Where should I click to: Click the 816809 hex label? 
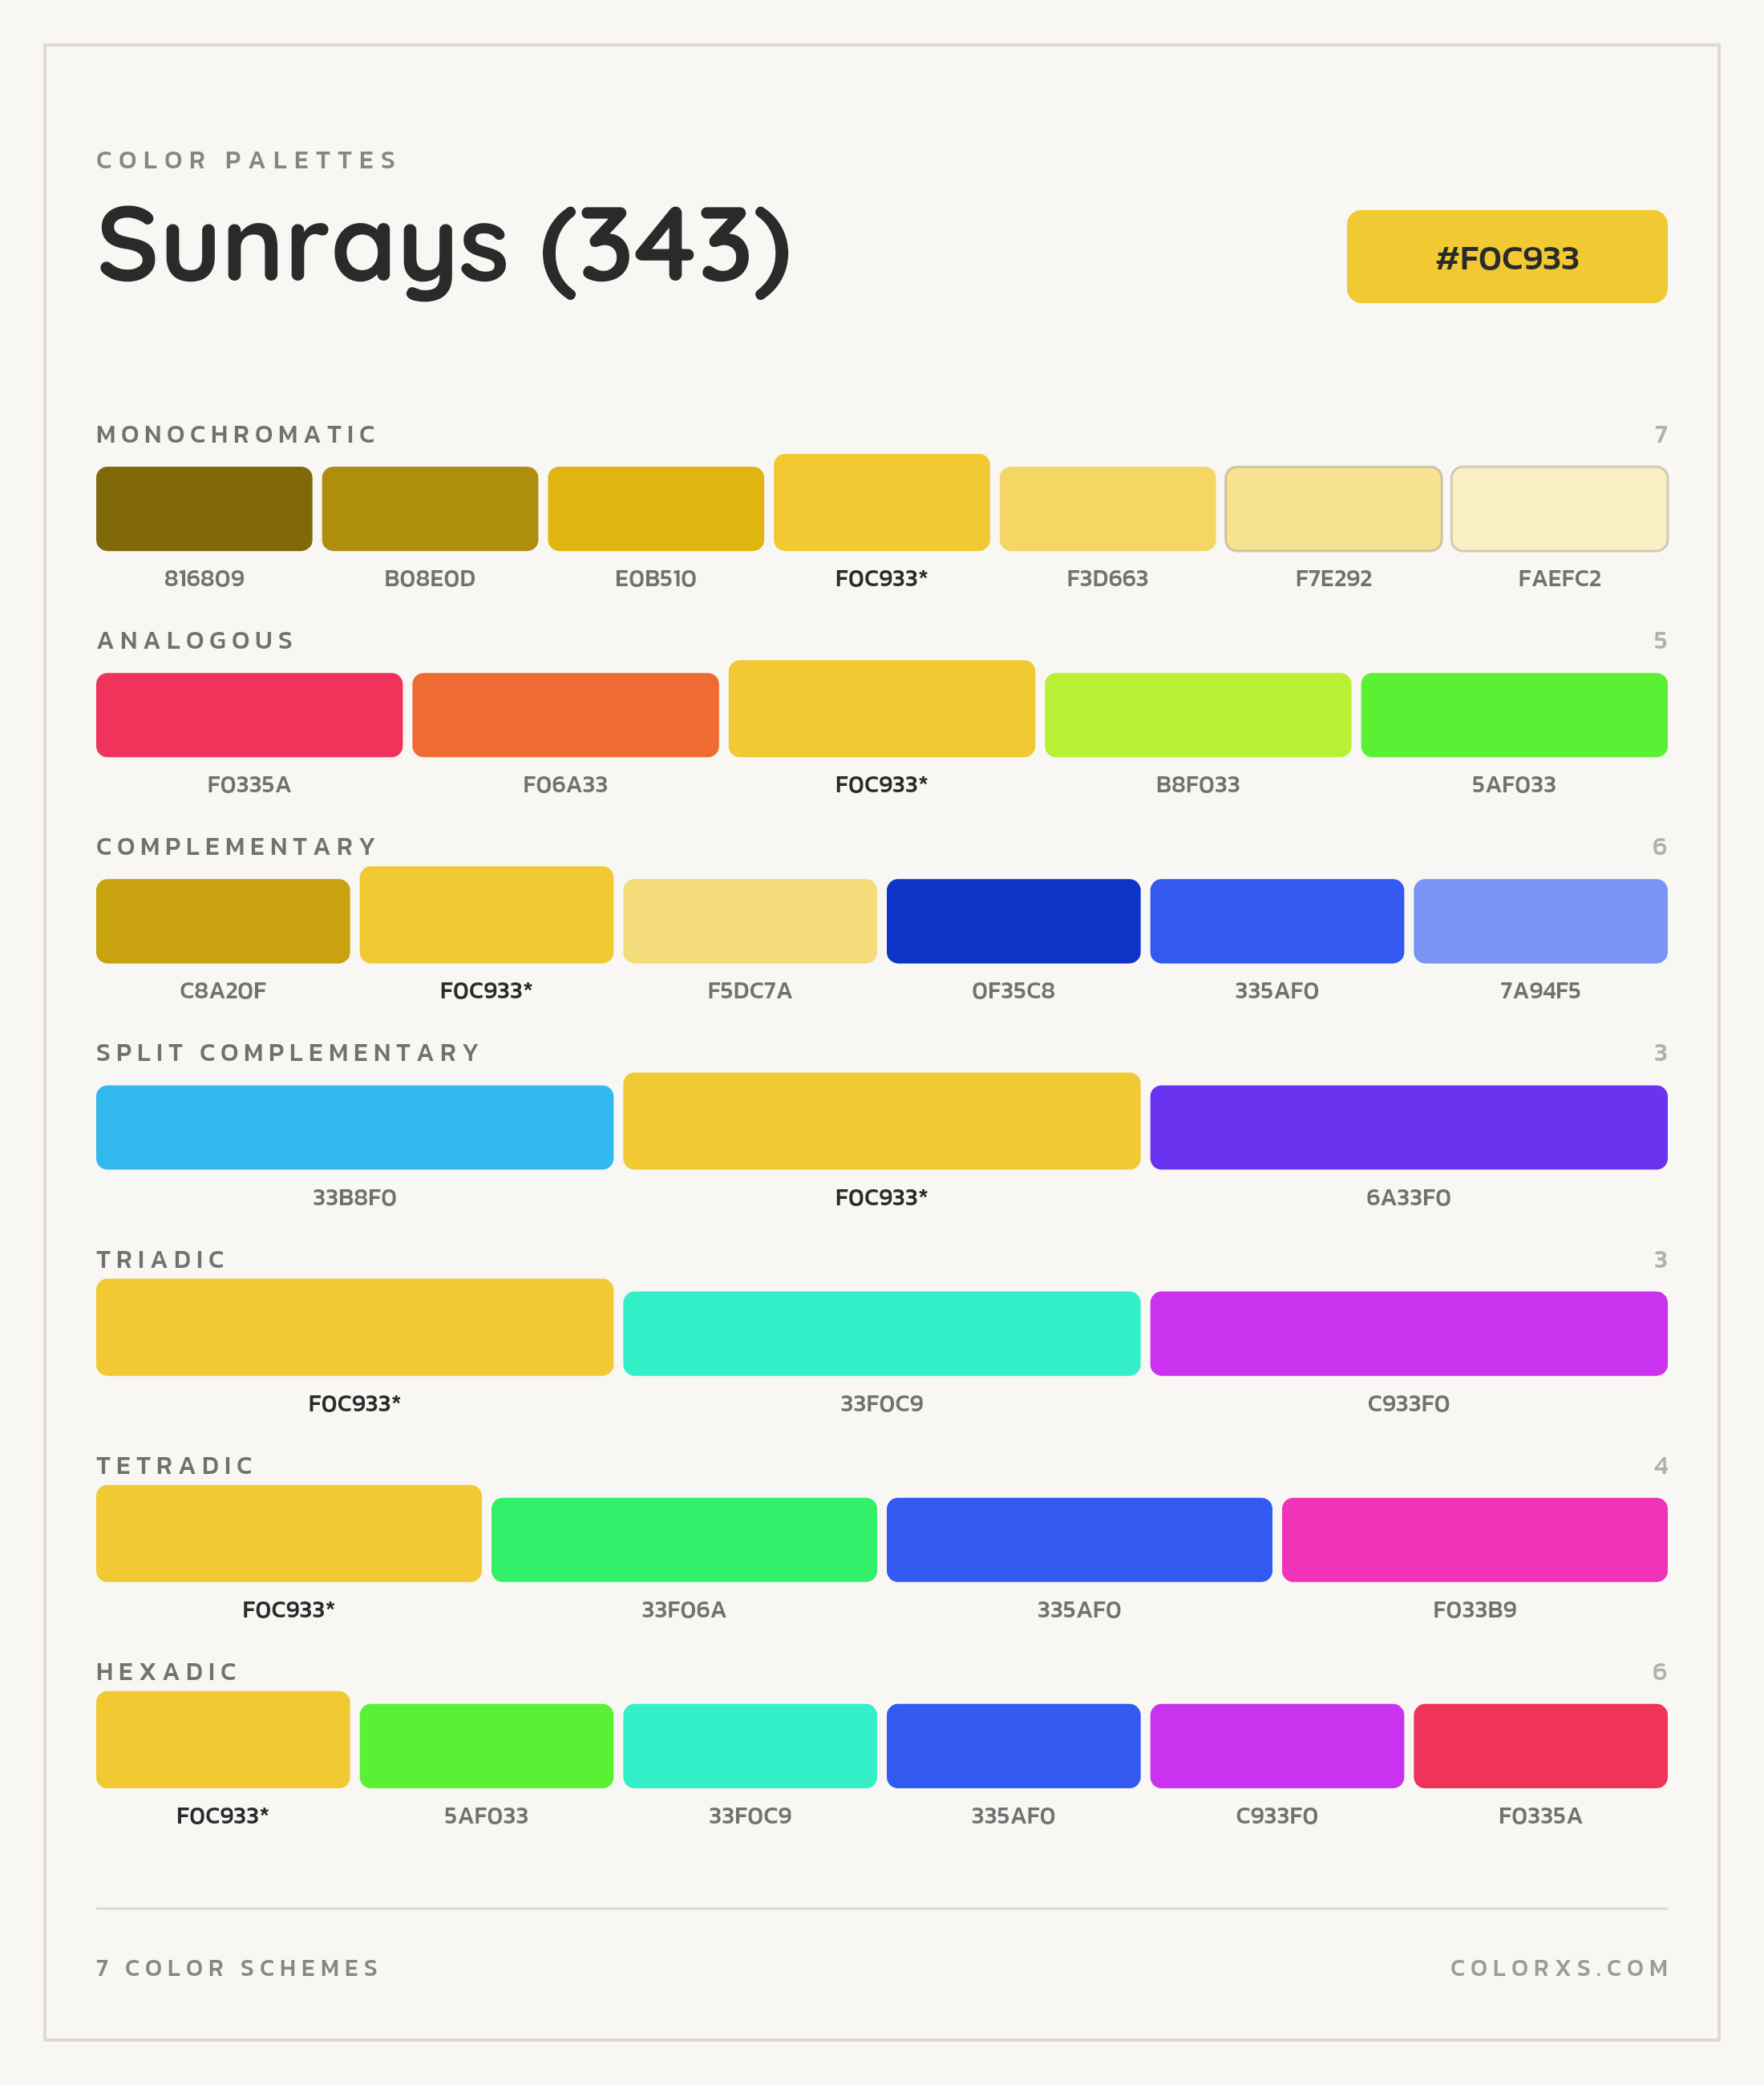(x=204, y=578)
